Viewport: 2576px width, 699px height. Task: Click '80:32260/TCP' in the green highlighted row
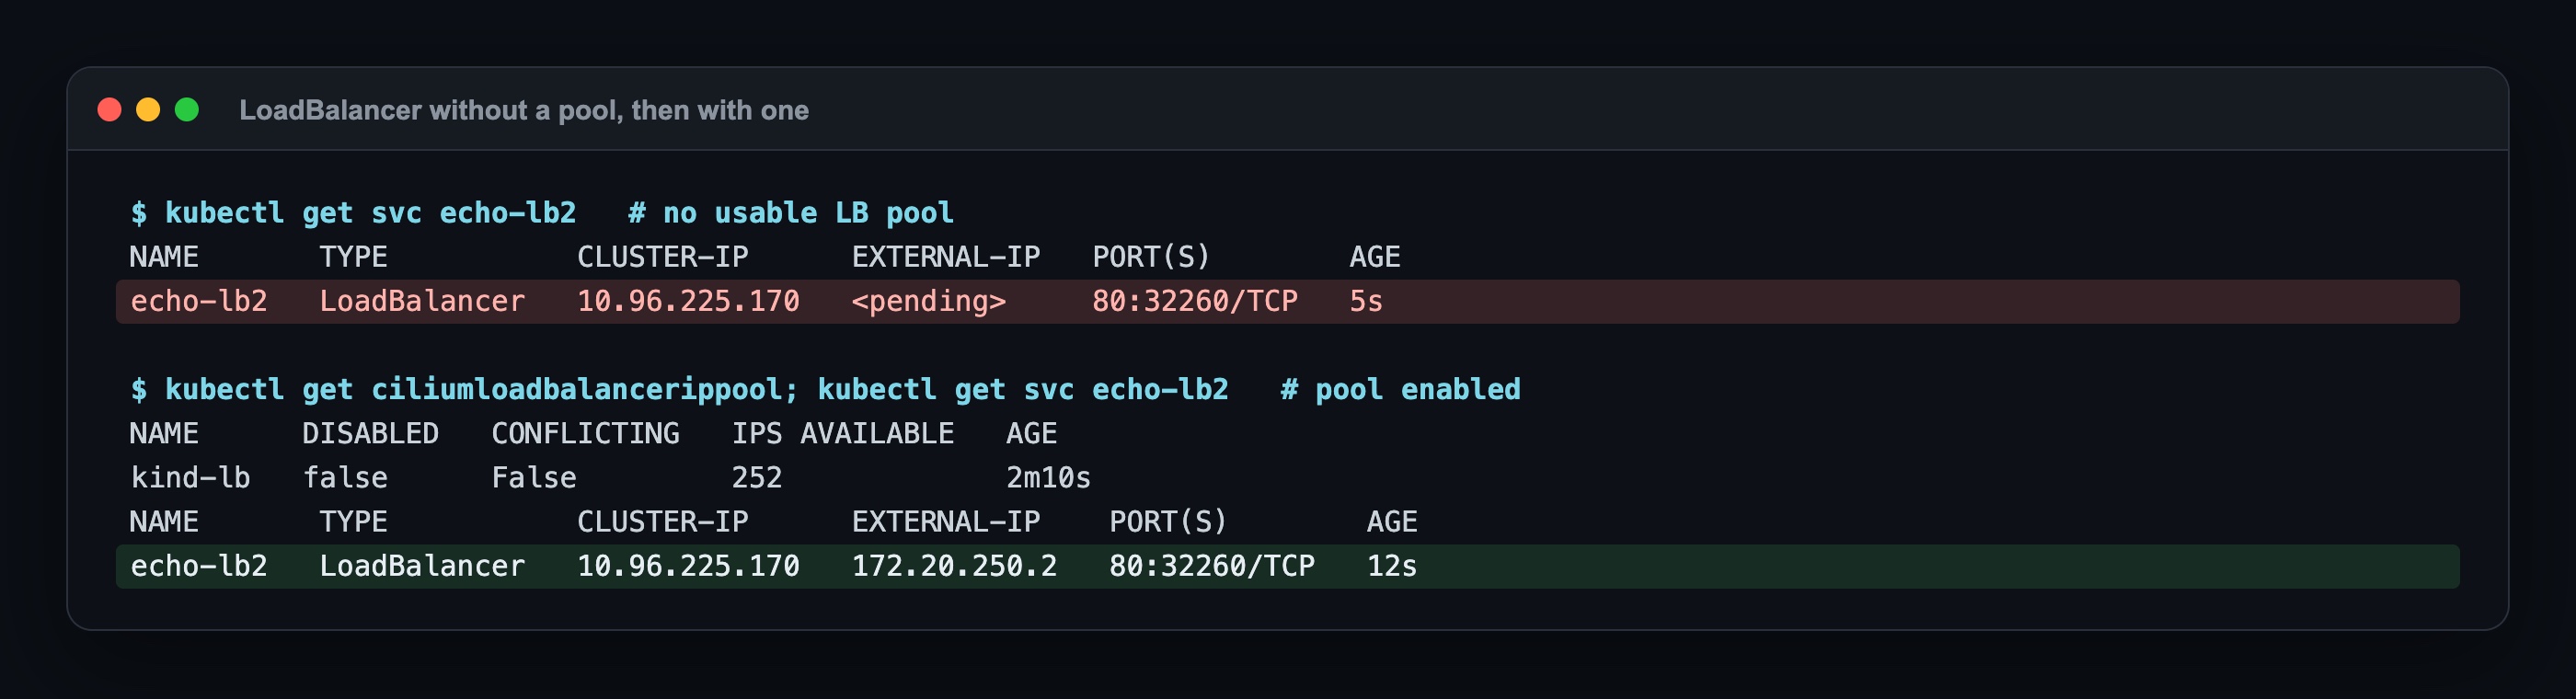point(1212,566)
